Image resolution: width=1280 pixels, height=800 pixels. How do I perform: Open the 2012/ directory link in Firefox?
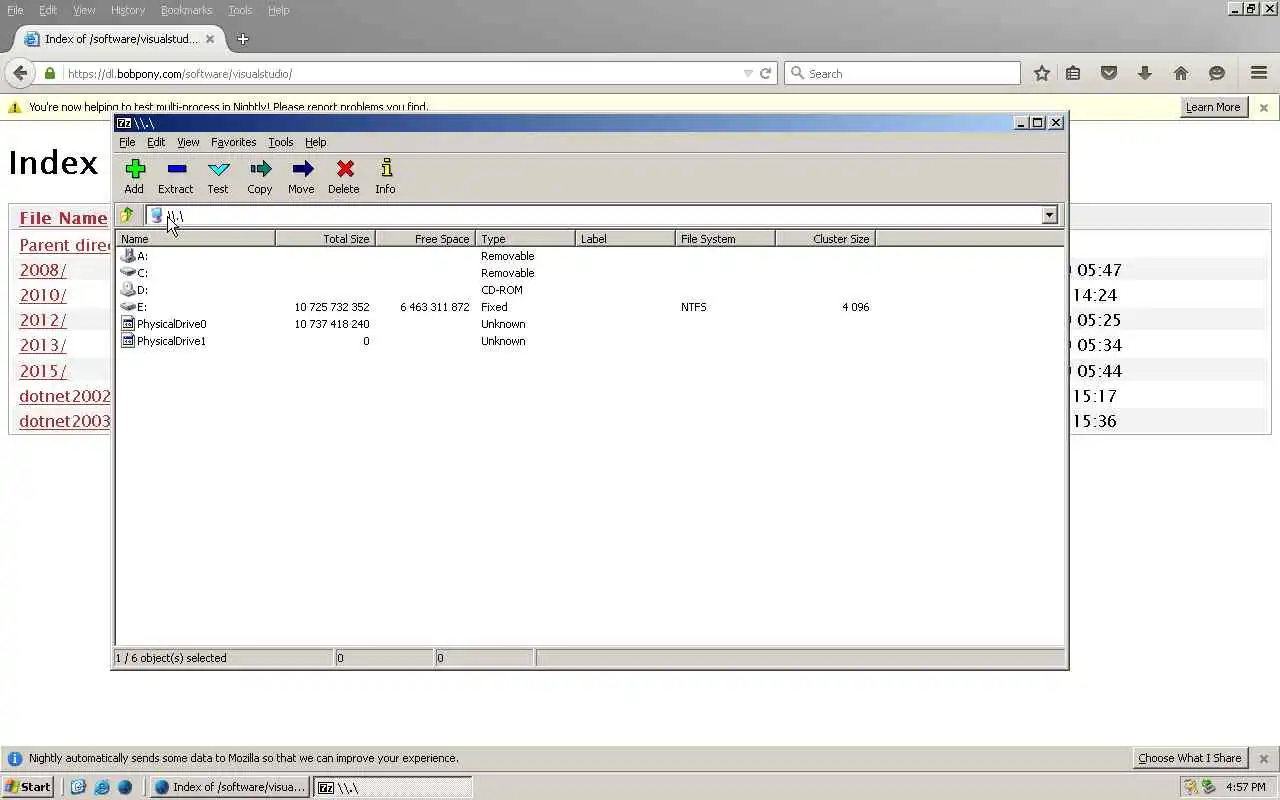tap(42, 320)
